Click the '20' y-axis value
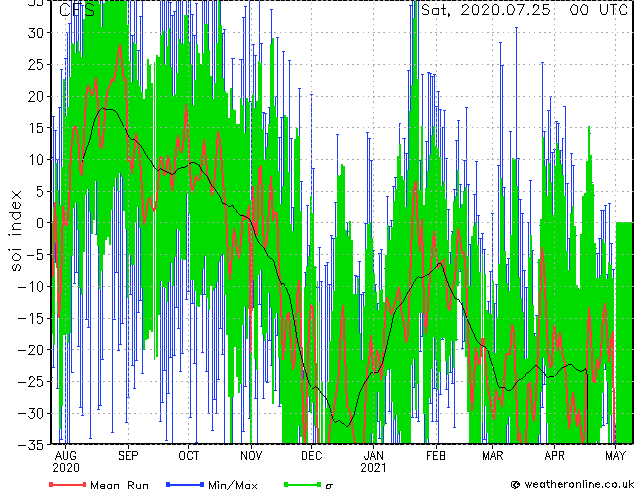 [x=36, y=96]
